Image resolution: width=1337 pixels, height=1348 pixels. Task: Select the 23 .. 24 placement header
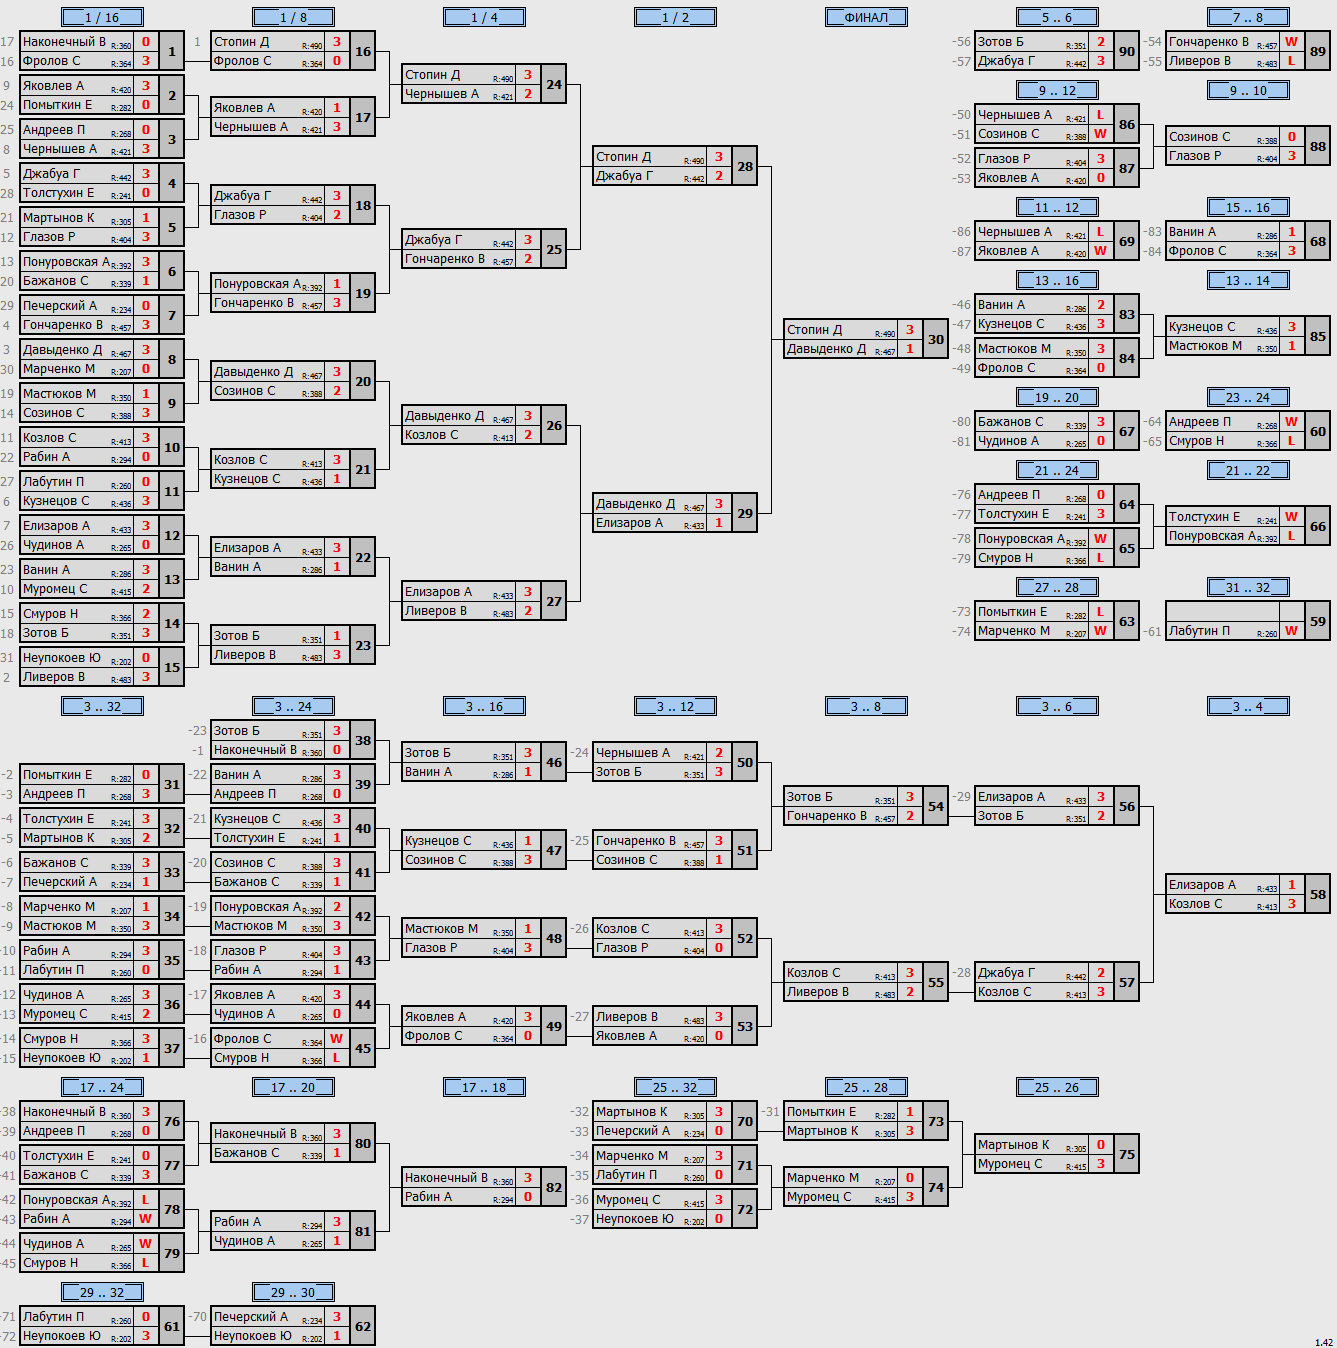(x=1248, y=397)
